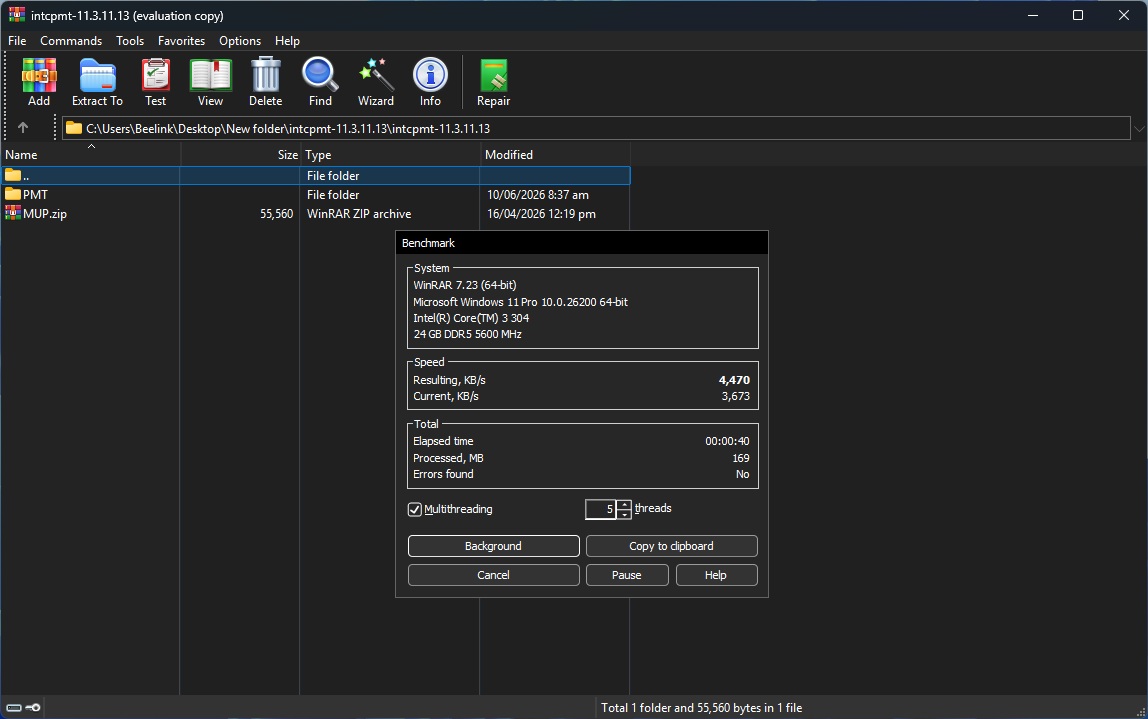Click the Test archive toolbar icon
Viewport: 1148px width, 719px height.
click(x=155, y=75)
